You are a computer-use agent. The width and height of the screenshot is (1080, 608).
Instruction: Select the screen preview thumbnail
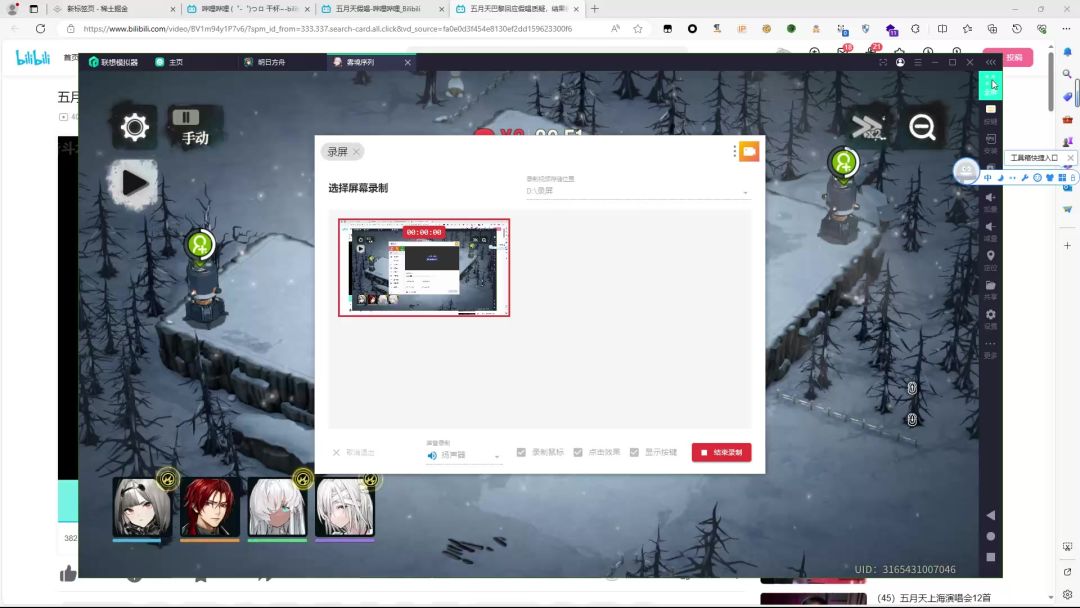click(x=424, y=268)
